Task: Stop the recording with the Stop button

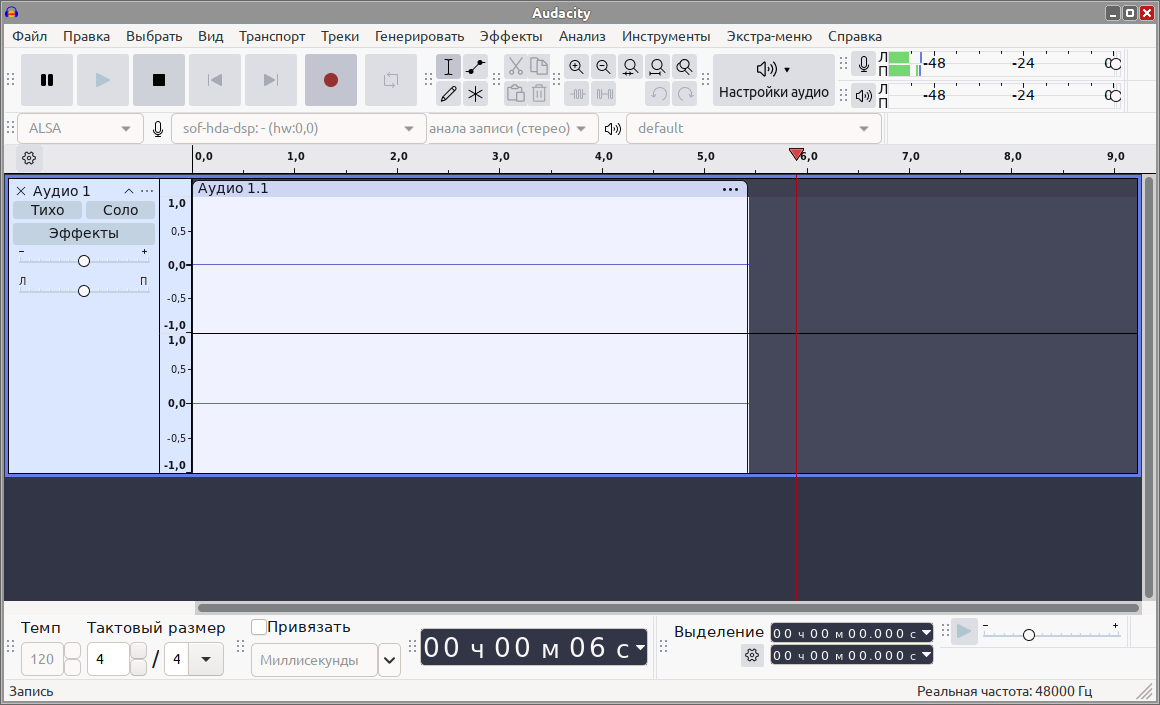Action: click(x=159, y=80)
